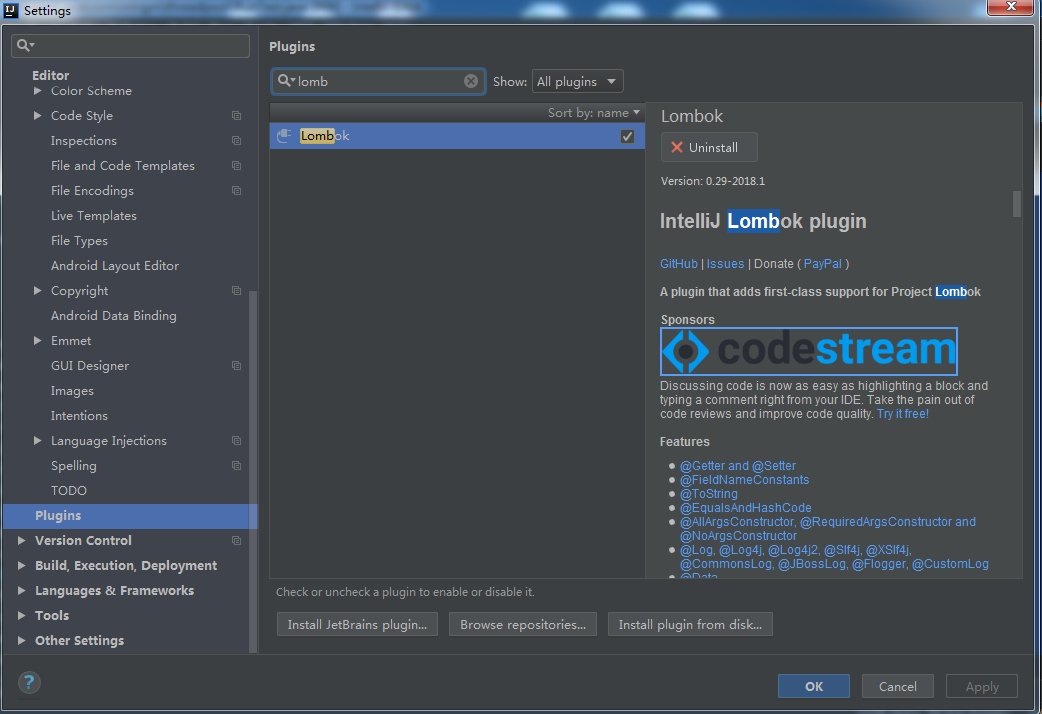This screenshot has width=1042, height=714.
Task: Open the Sort by name dropdown
Action: click(x=593, y=113)
